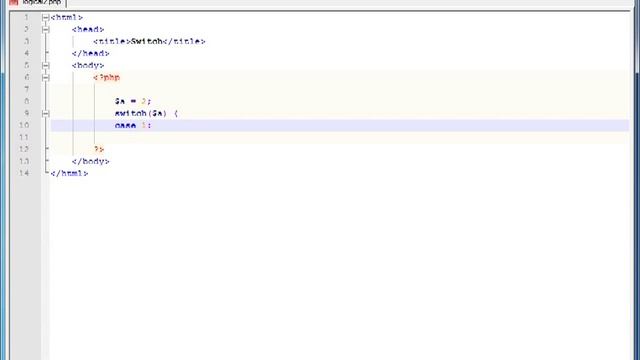Click the <?php opening tag
This screenshot has width=640, height=360.
(107, 78)
